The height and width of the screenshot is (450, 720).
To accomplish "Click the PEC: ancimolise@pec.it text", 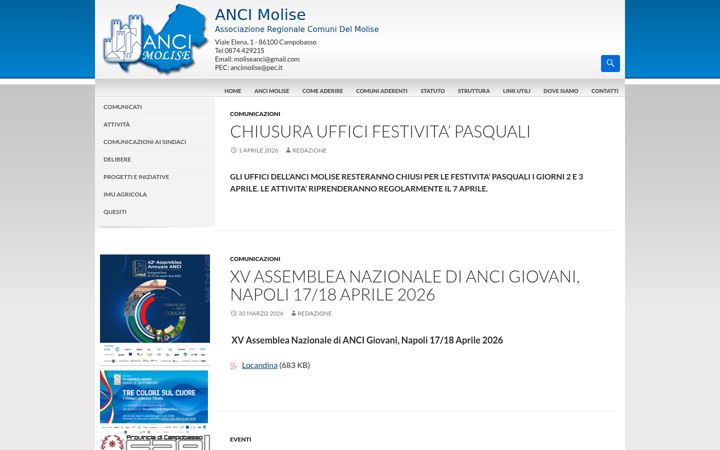I will pyautogui.click(x=248, y=68).
